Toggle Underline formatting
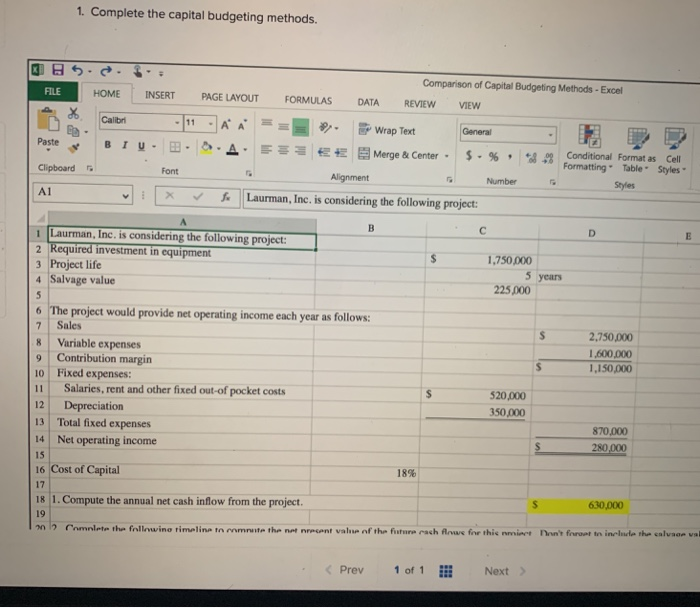The image size is (700, 608). pos(142,146)
